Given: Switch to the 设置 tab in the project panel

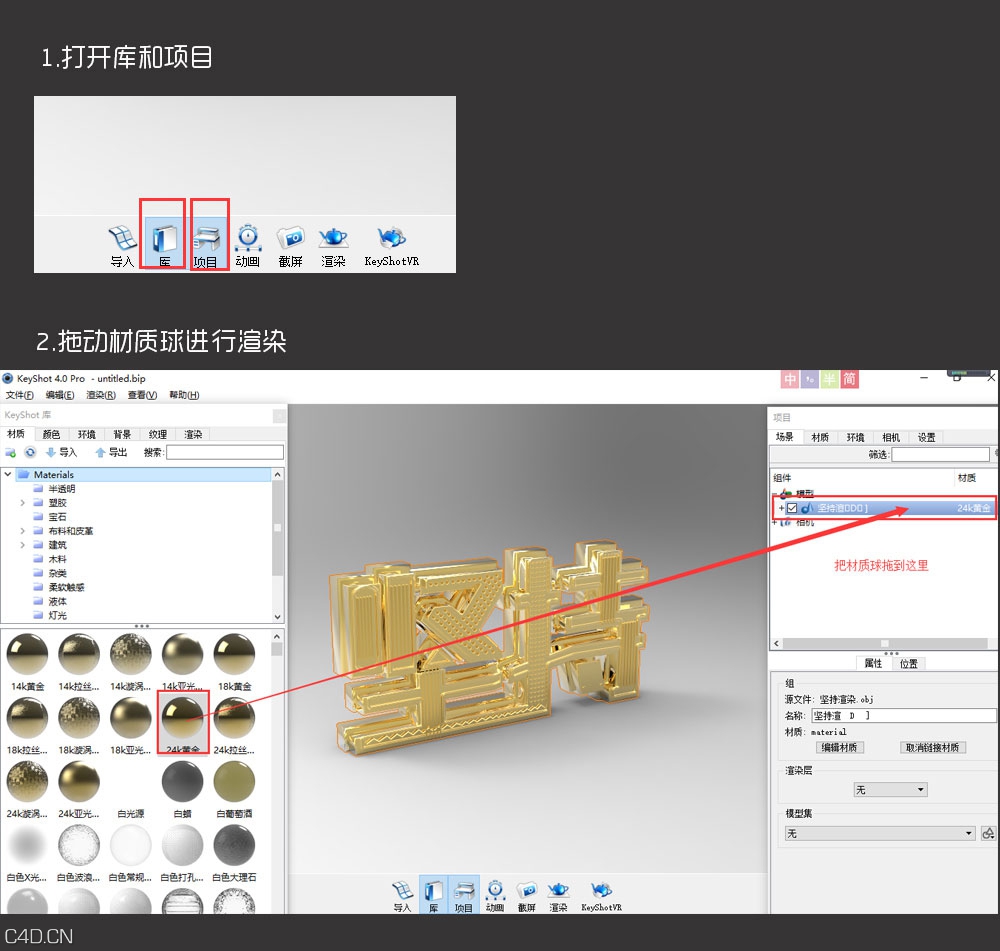Looking at the screenshot, I should coord(926,437).
